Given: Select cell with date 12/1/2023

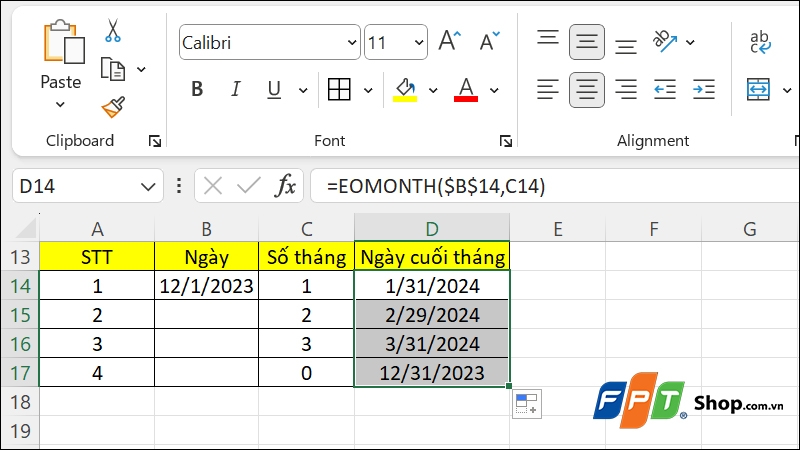Looking at the screenshot, I should click(207, 286).
